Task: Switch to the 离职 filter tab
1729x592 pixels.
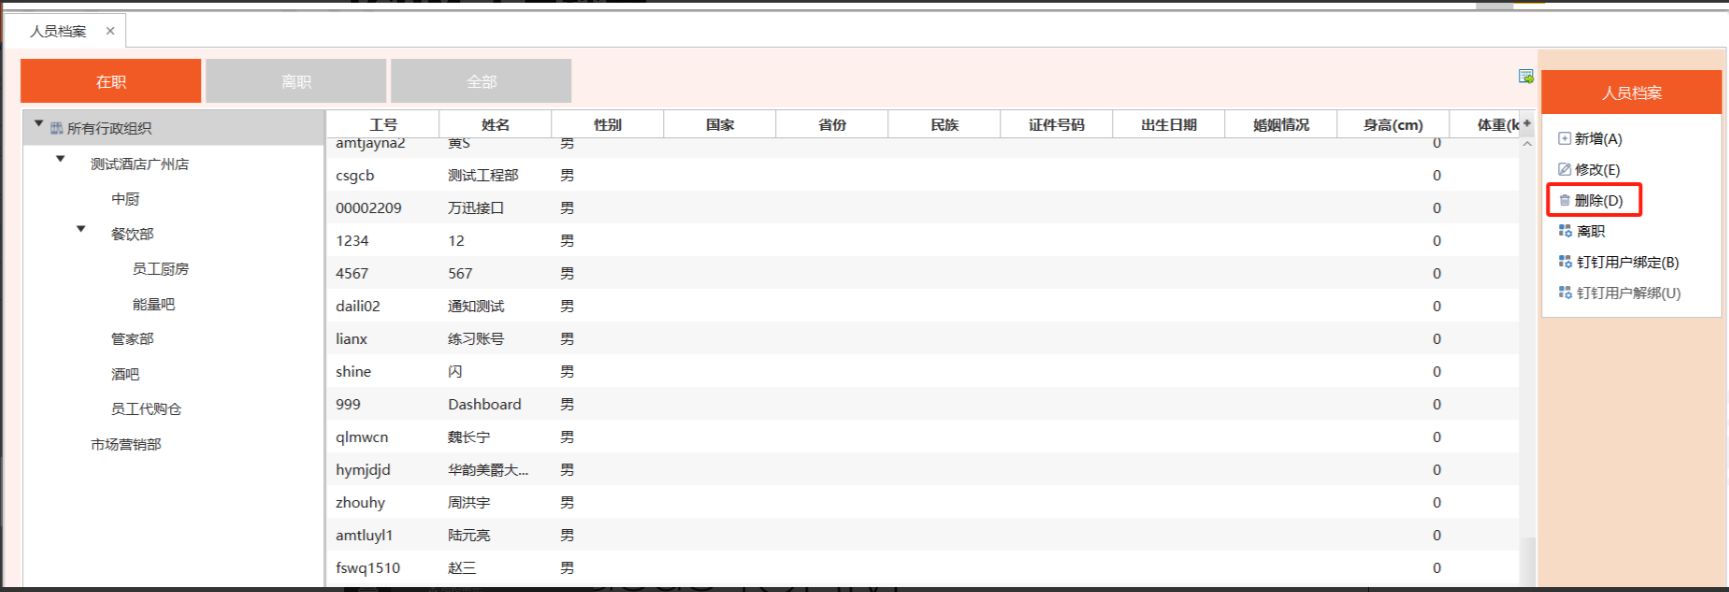Action: 296,81
